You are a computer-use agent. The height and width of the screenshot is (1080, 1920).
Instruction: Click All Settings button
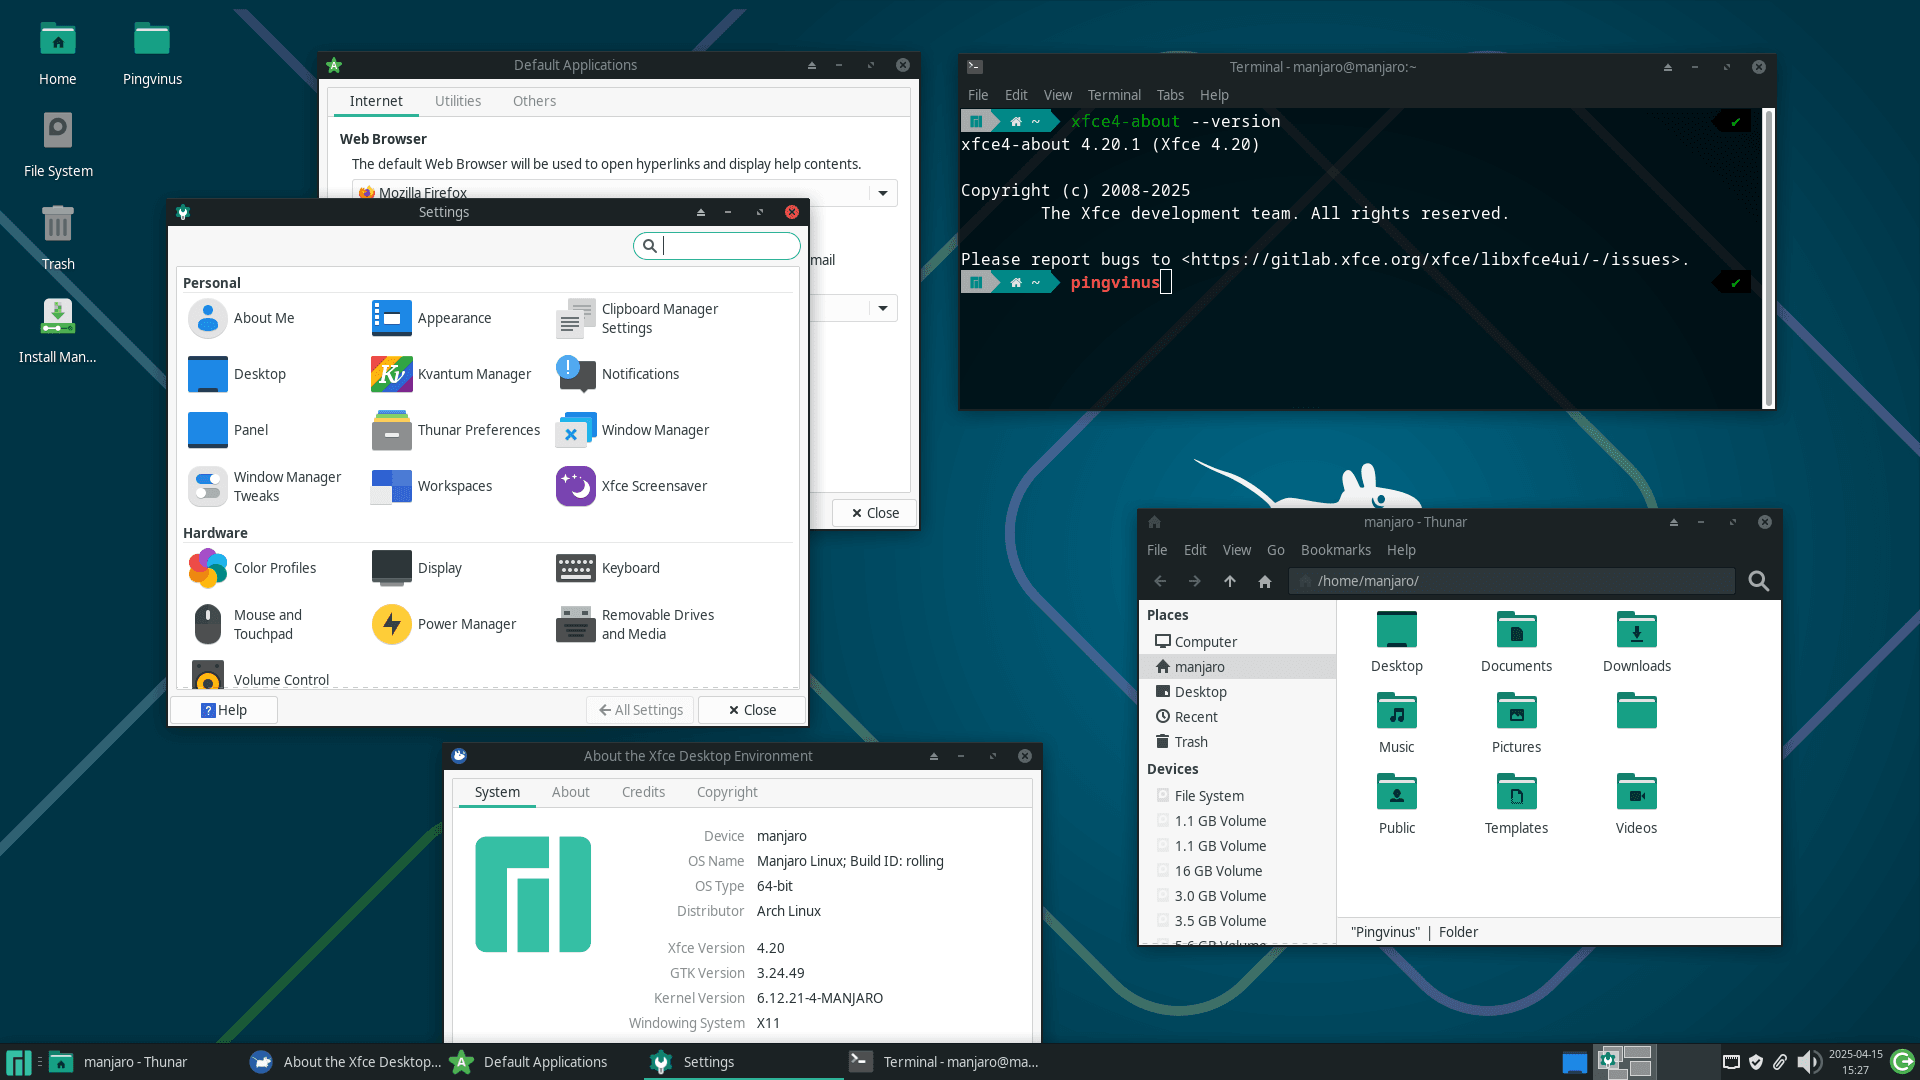pos(640,710)
